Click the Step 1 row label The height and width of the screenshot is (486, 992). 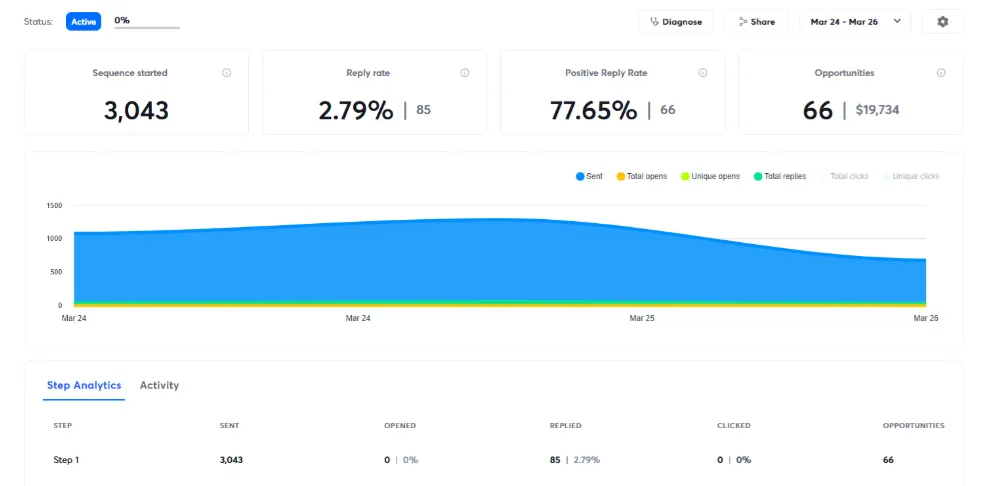(66, 460)
